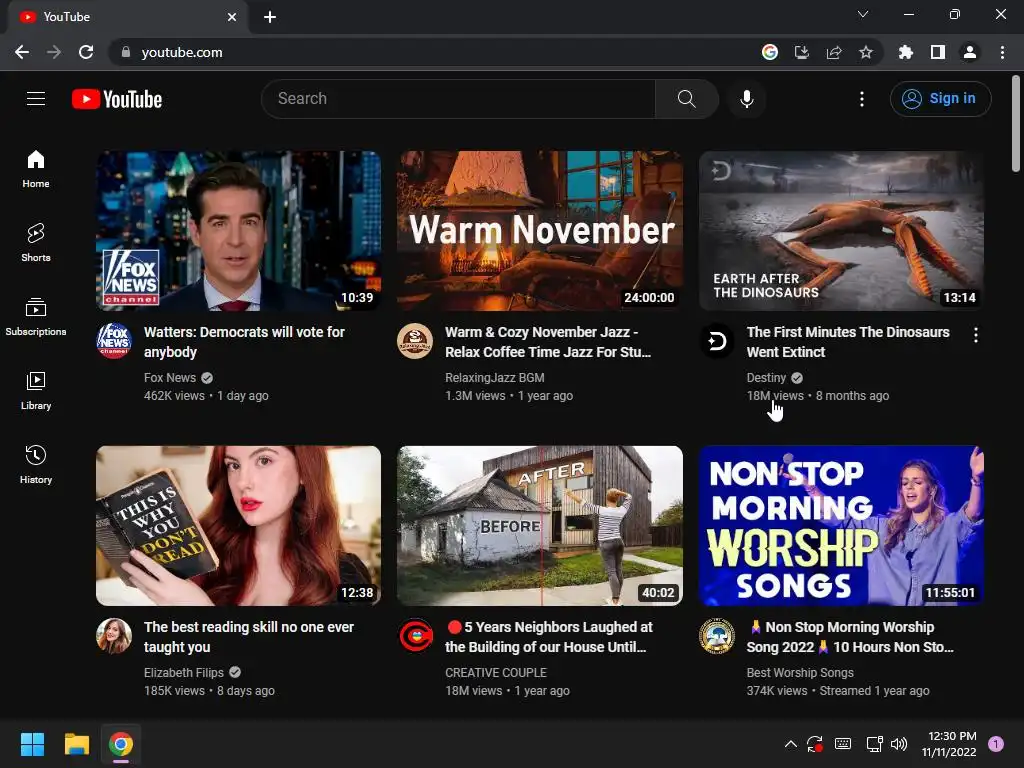Focus the YouTube Search input field

(458, 99)
